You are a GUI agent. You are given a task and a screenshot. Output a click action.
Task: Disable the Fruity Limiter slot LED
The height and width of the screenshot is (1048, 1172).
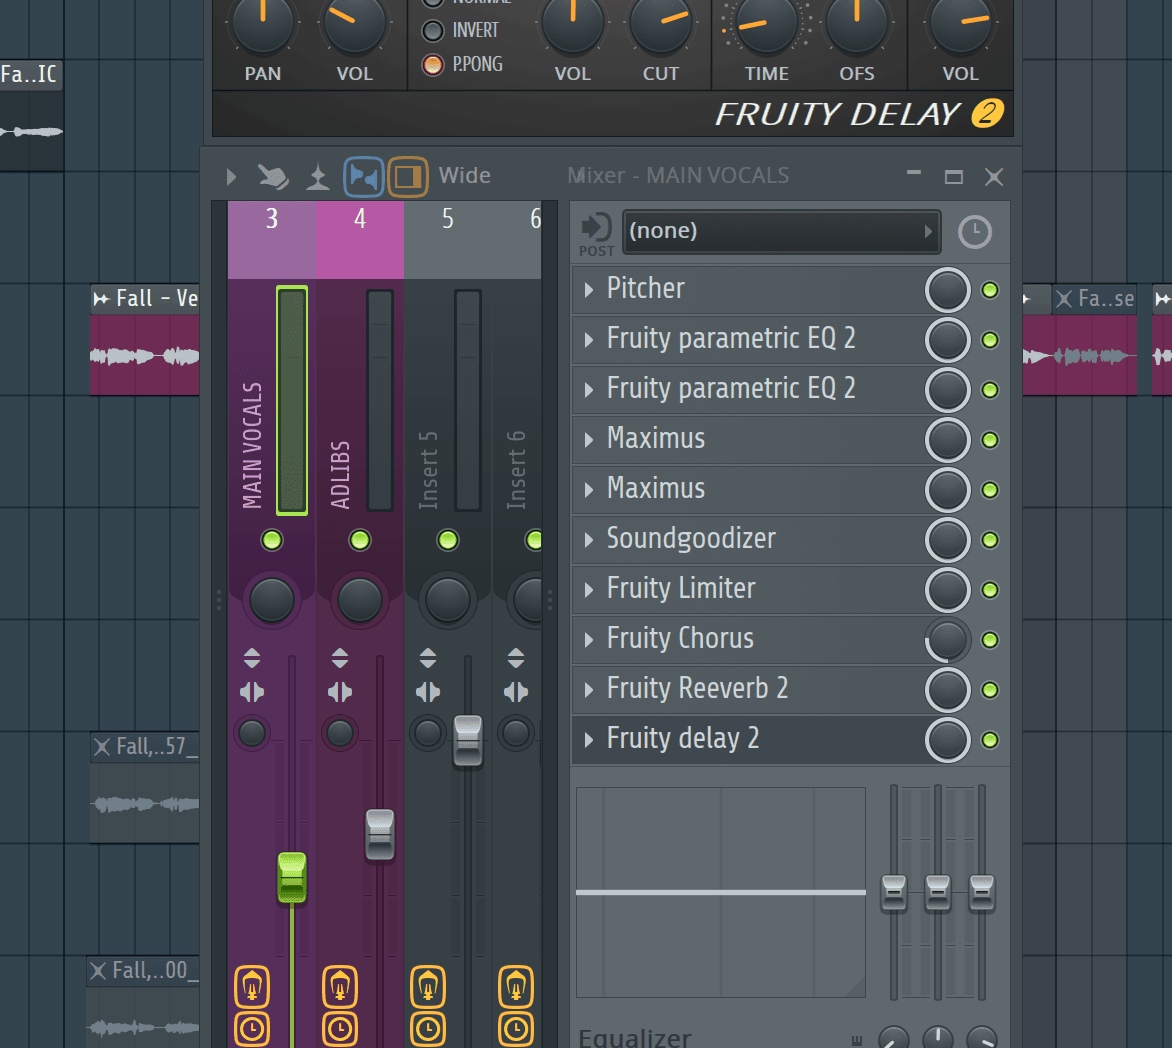coord(990,590)
